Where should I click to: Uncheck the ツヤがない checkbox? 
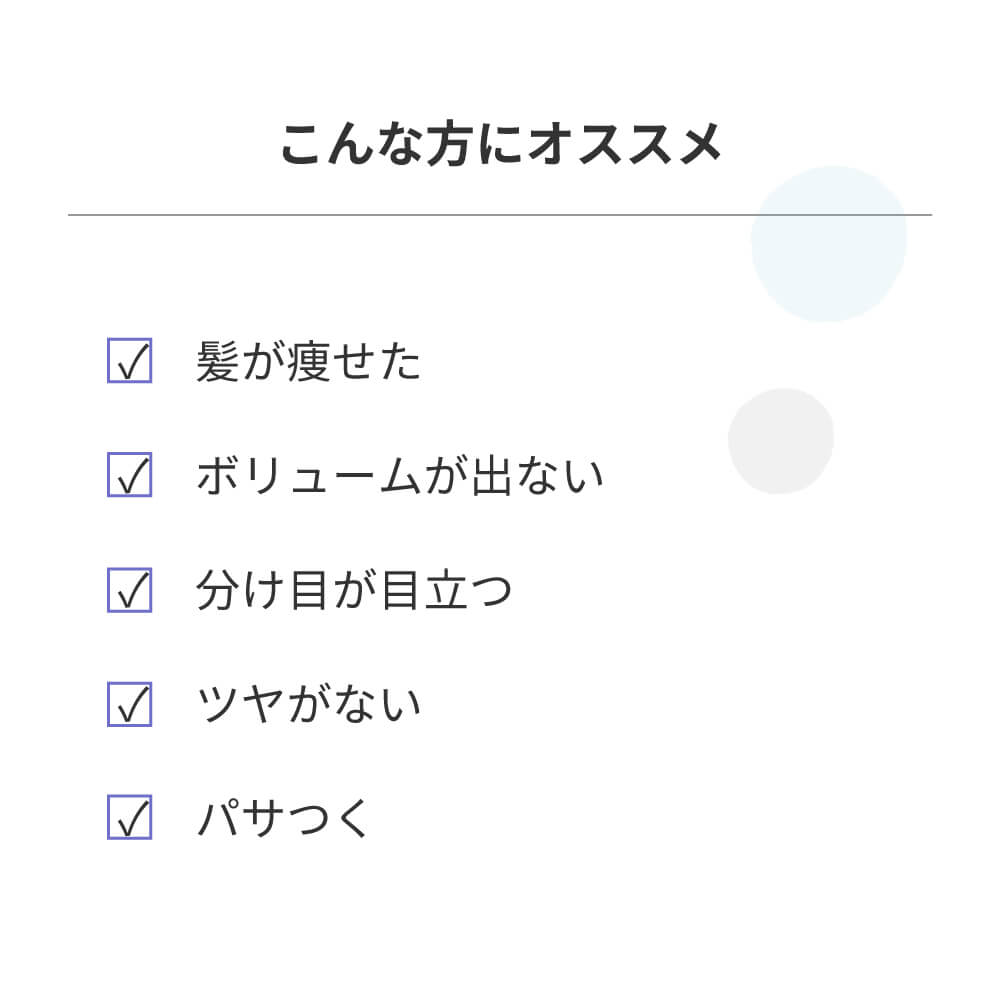pyautogui.click(x=129, y=704)
